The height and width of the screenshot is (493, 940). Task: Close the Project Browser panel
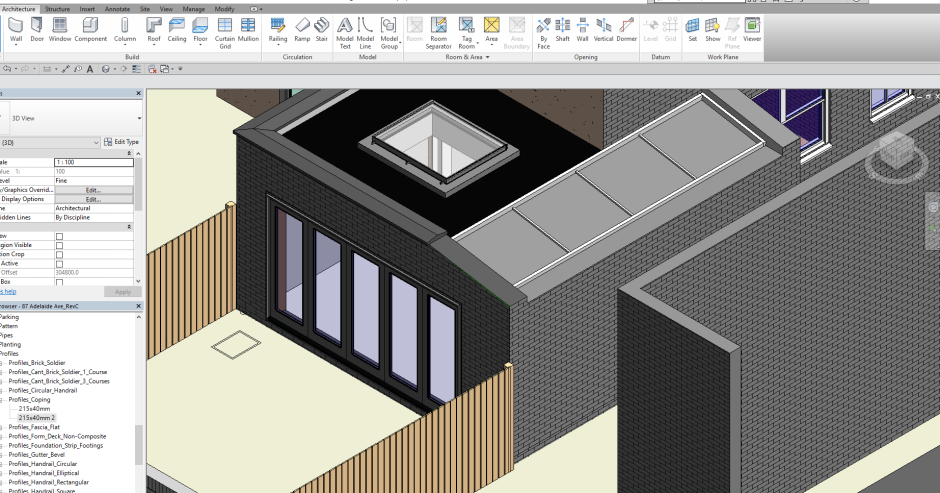click(x=138, y=306)
